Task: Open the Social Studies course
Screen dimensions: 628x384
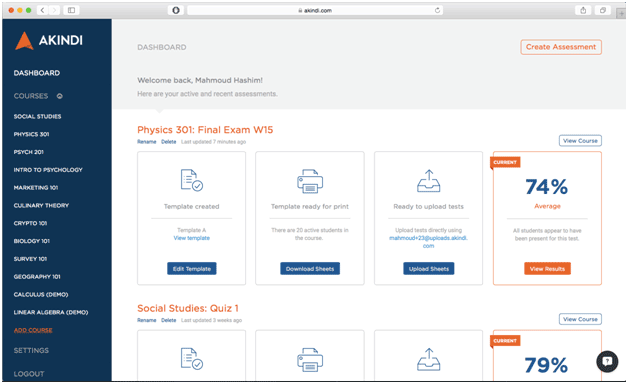Action: click(38, 117)
